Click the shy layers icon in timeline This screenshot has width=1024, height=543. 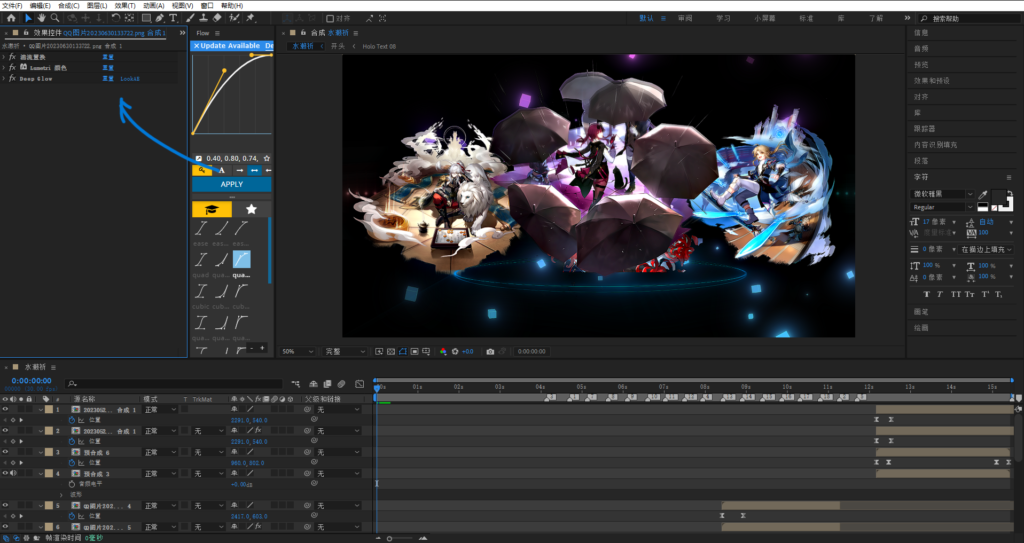click(x=313, y=384)
